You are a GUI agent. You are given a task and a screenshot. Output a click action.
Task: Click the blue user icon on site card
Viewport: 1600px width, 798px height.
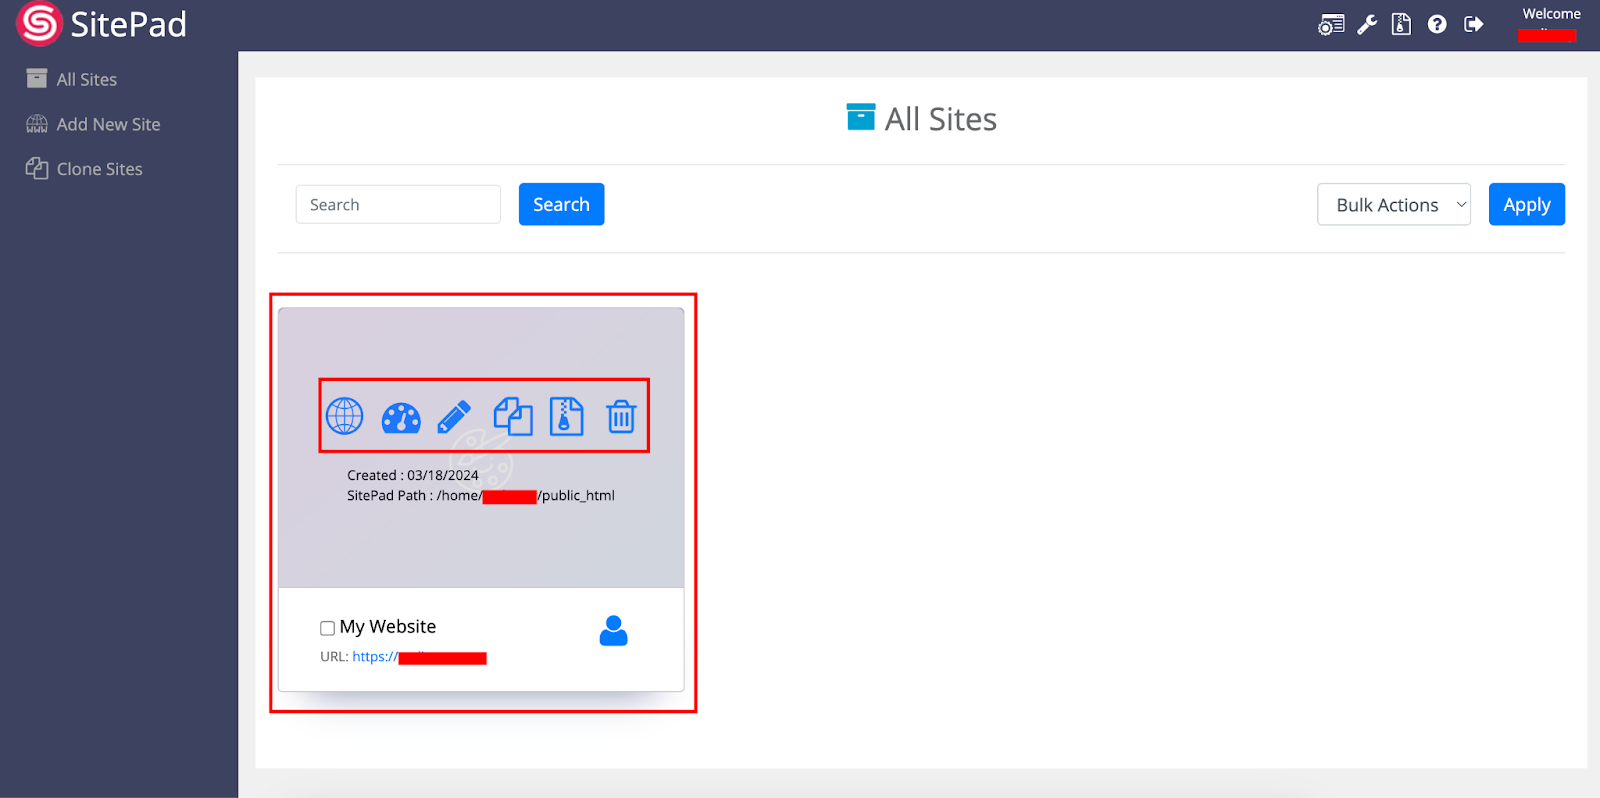pyautogui.click(x=613, y=631)
